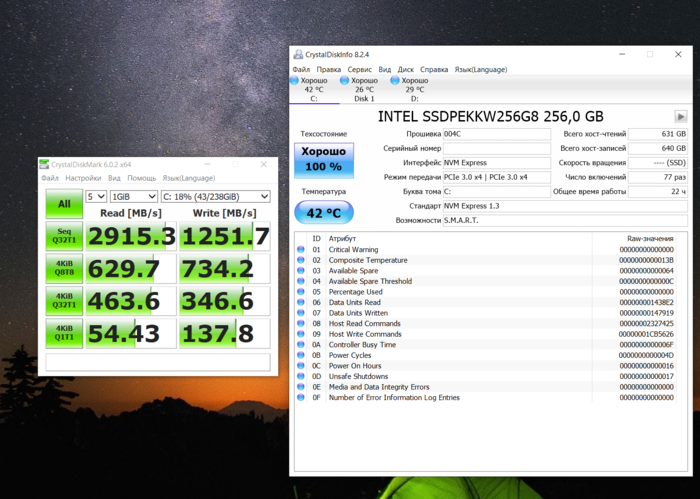Open Вид menu in CrystalDiskMark
This screenshot has height=499, width=700.
click(114, 178)
